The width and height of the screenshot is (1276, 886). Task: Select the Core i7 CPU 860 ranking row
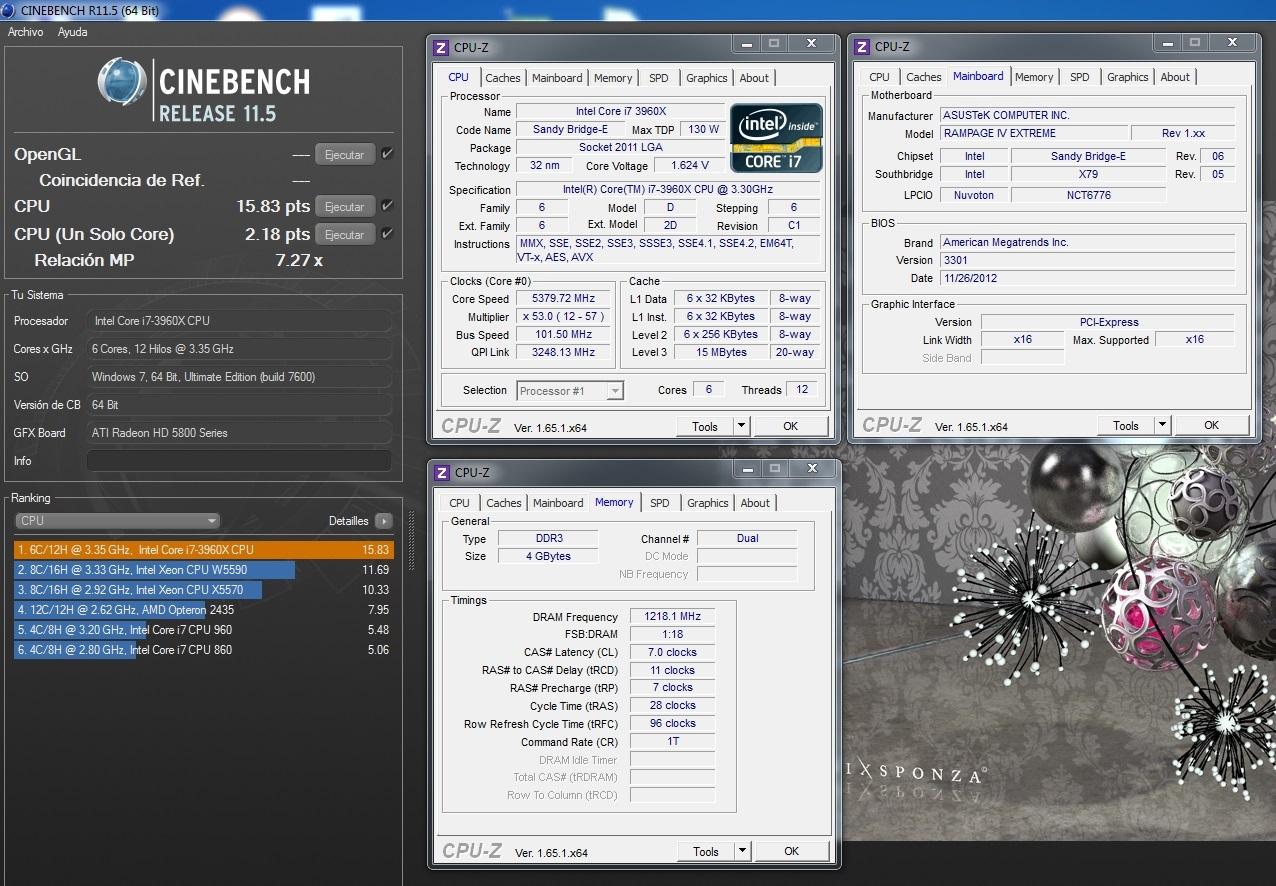point(204,650)
